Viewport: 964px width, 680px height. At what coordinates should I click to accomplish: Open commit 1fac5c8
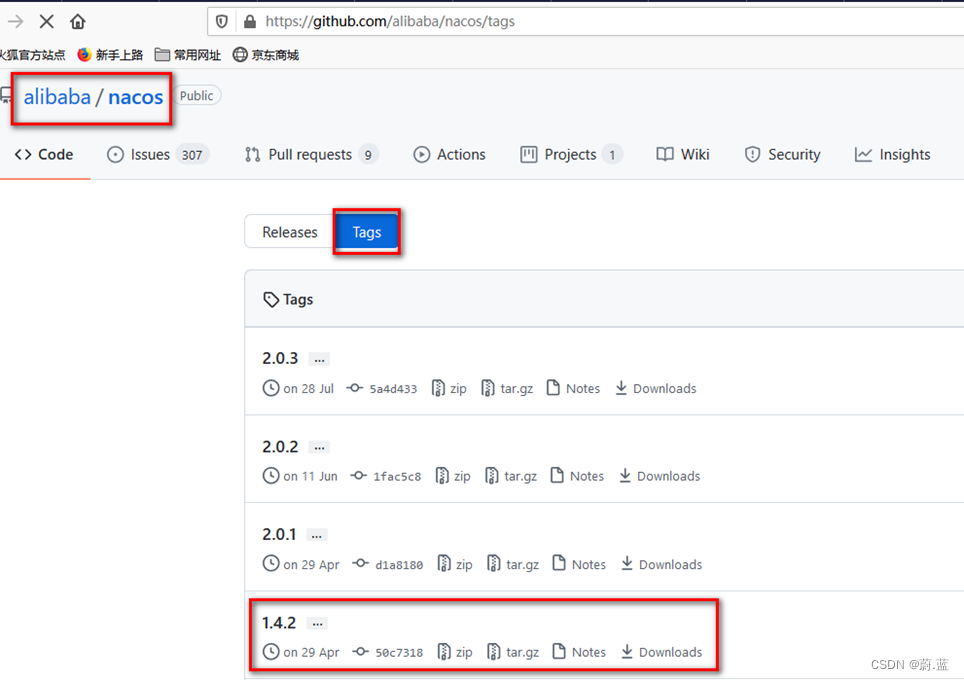click(x=385, y=476)
